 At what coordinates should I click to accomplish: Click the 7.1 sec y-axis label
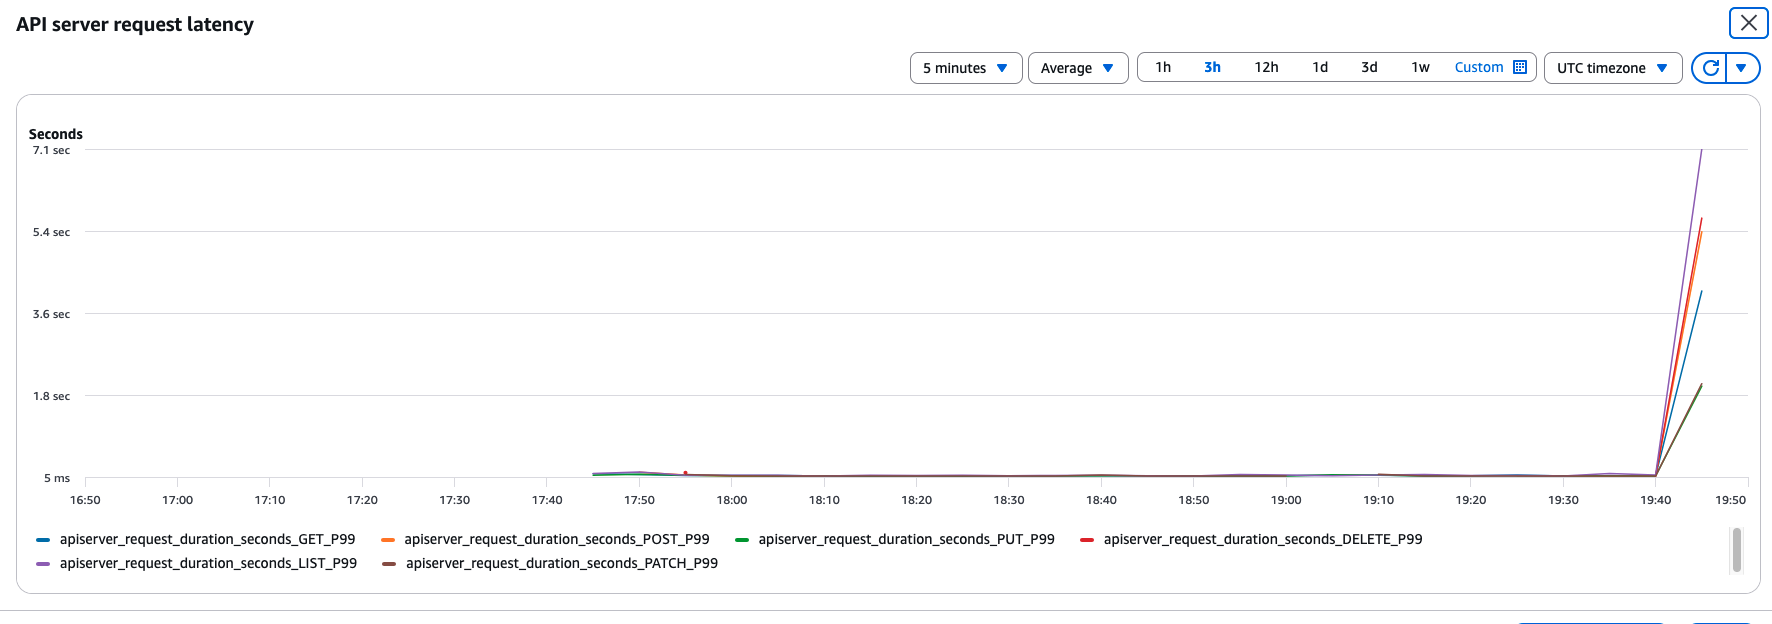pyautogui.click(x=51, y=150)
